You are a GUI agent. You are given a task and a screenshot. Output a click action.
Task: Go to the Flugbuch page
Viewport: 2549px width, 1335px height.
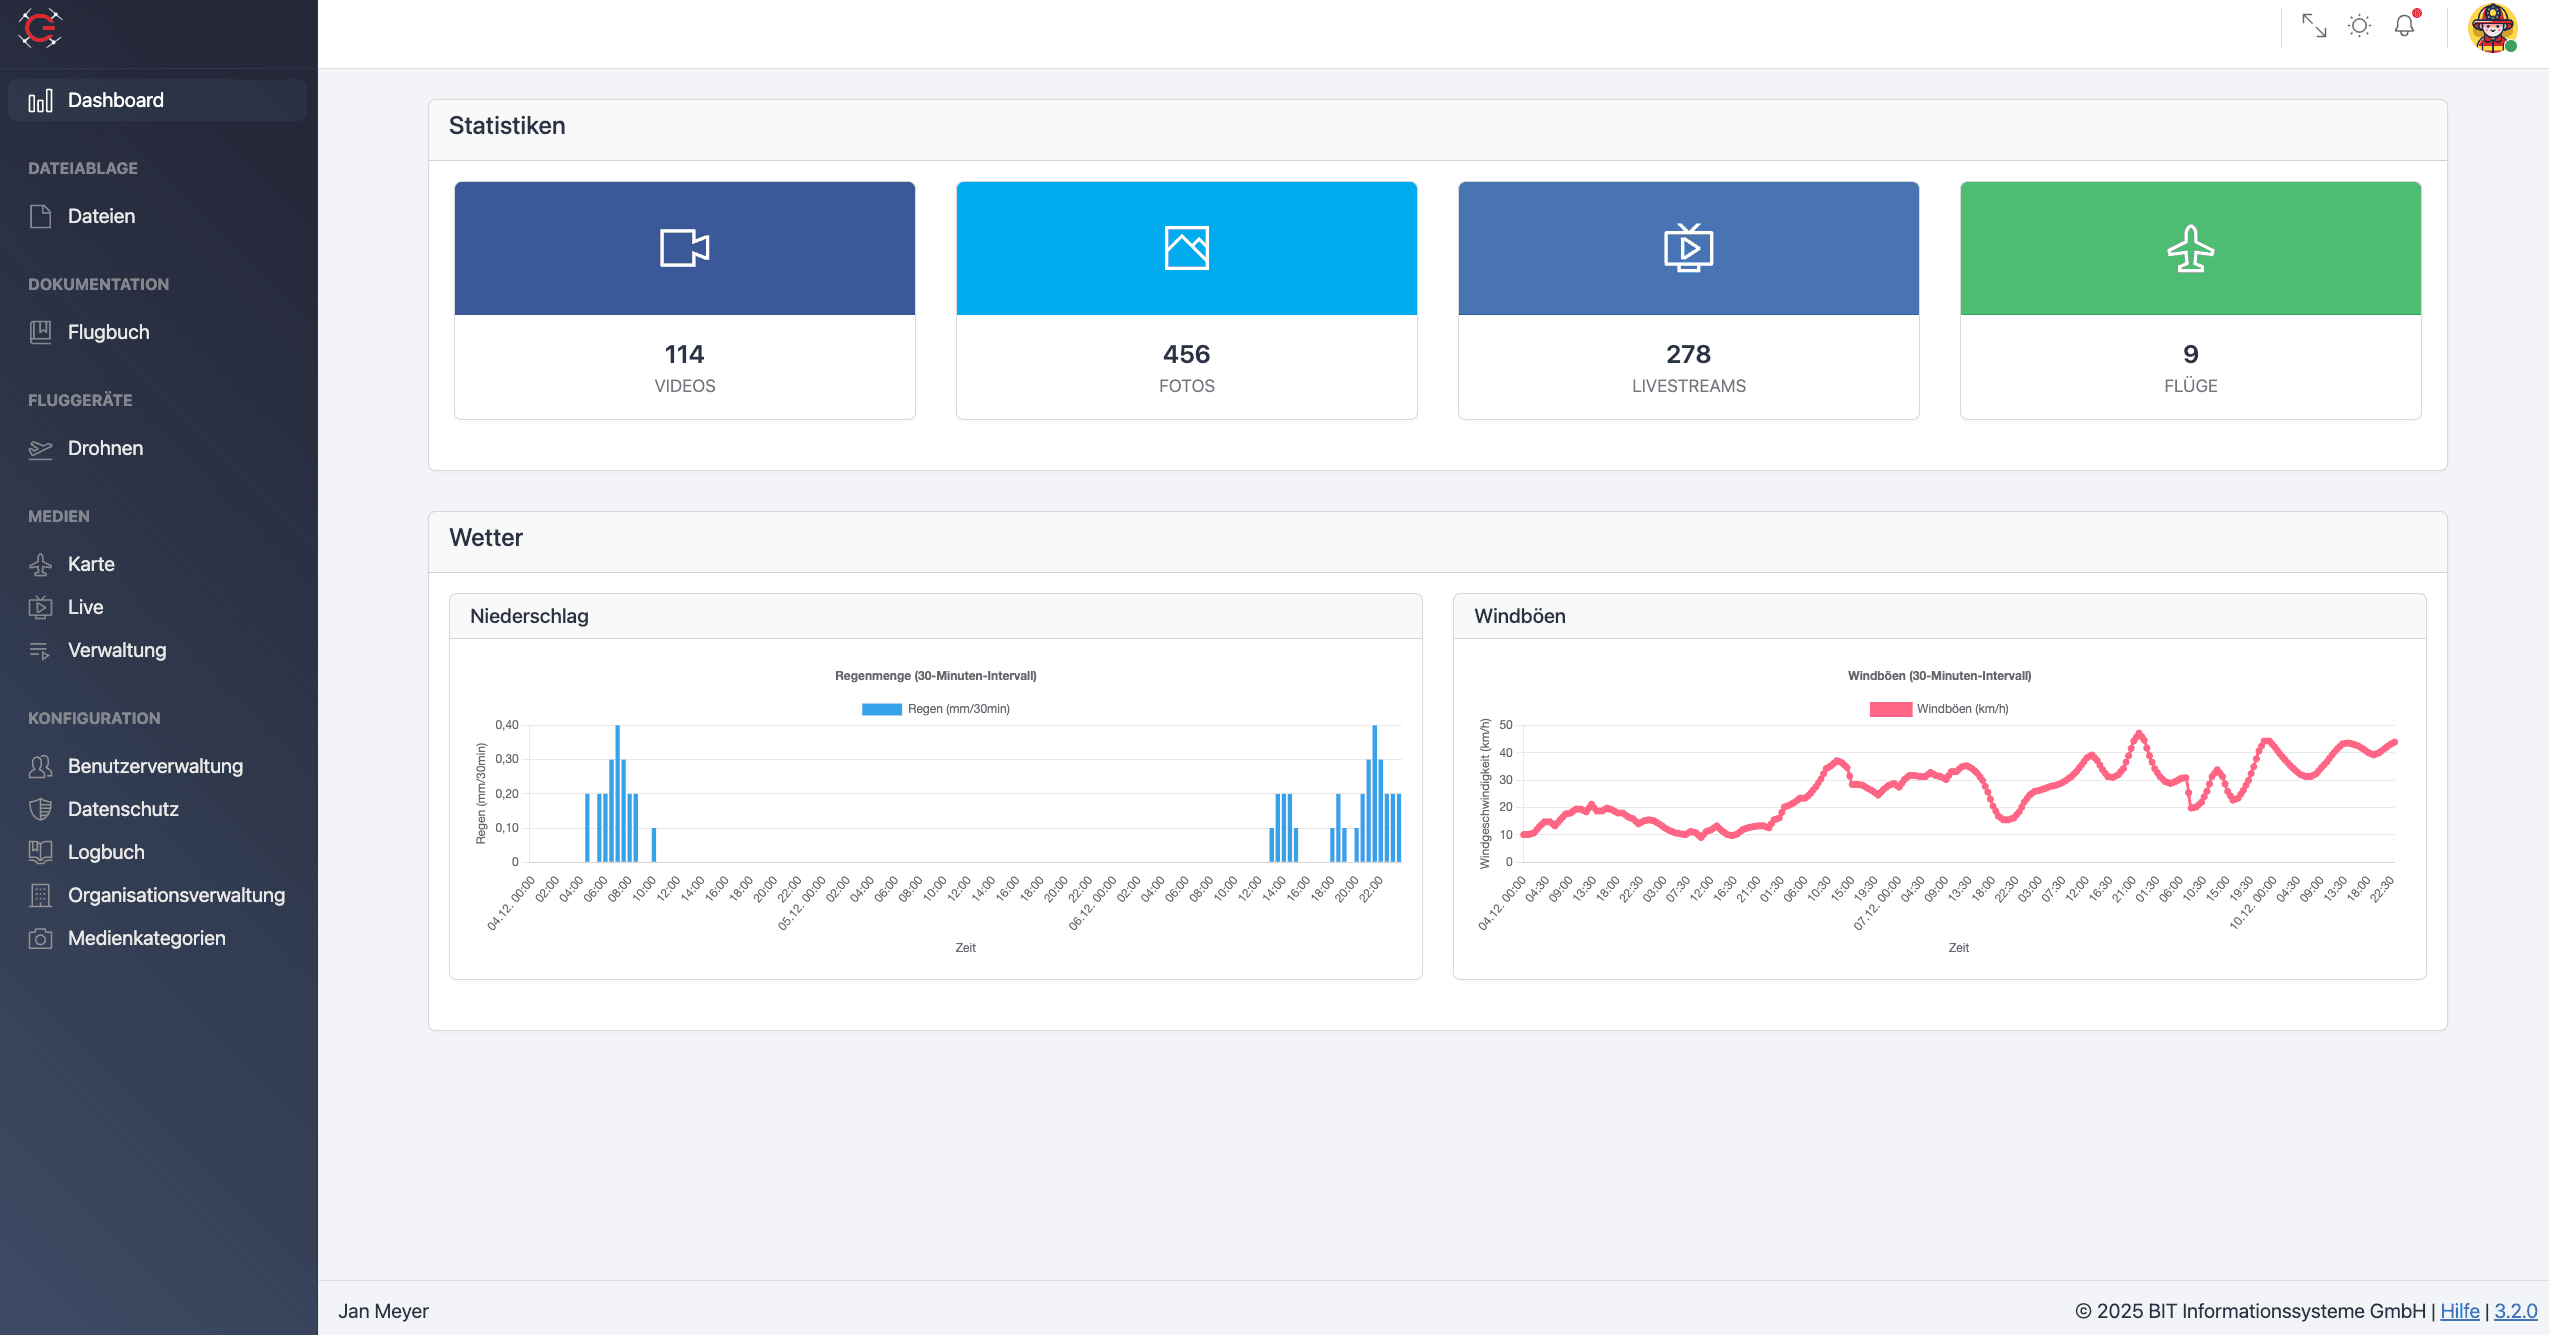click(108, 332)
